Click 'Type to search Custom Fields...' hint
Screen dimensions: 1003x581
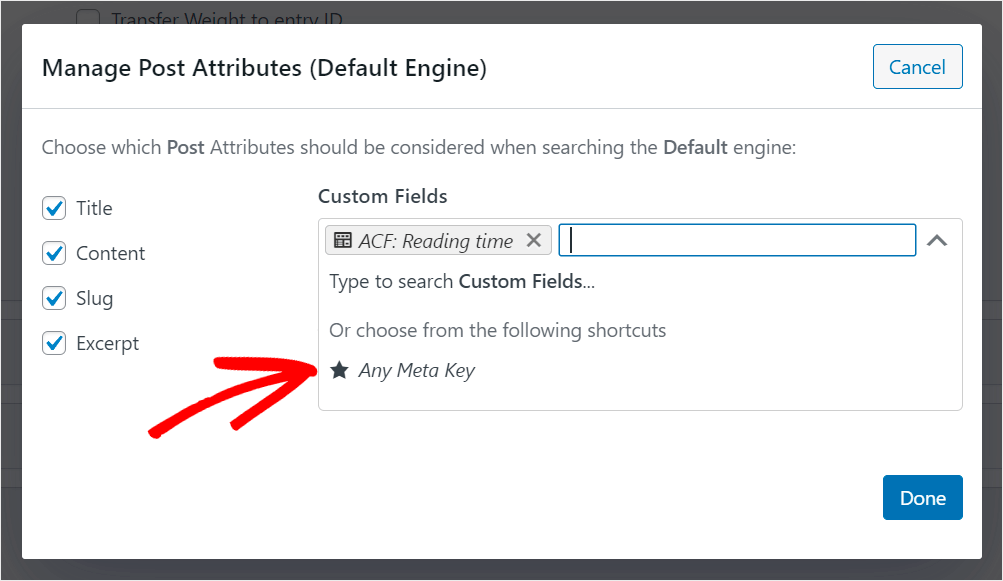(462, 282)
